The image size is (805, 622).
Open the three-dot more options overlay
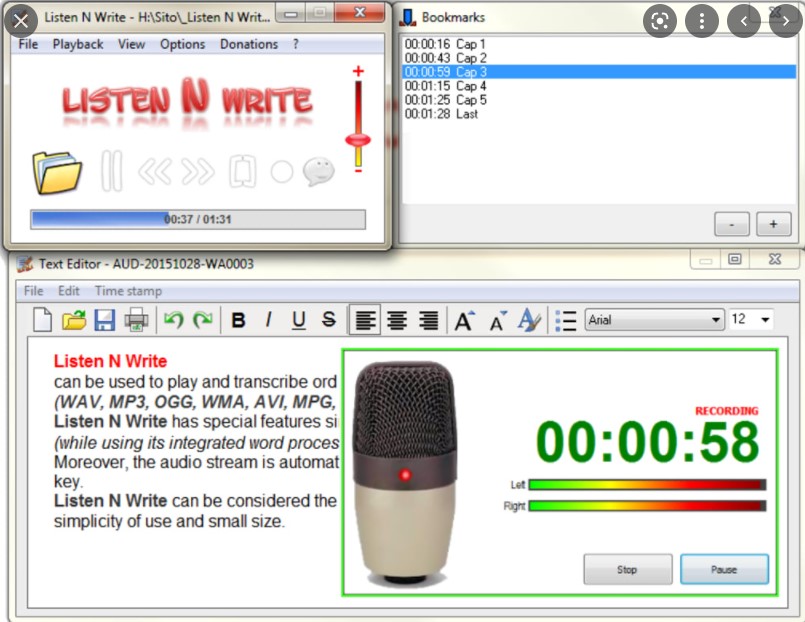[702, 21]
